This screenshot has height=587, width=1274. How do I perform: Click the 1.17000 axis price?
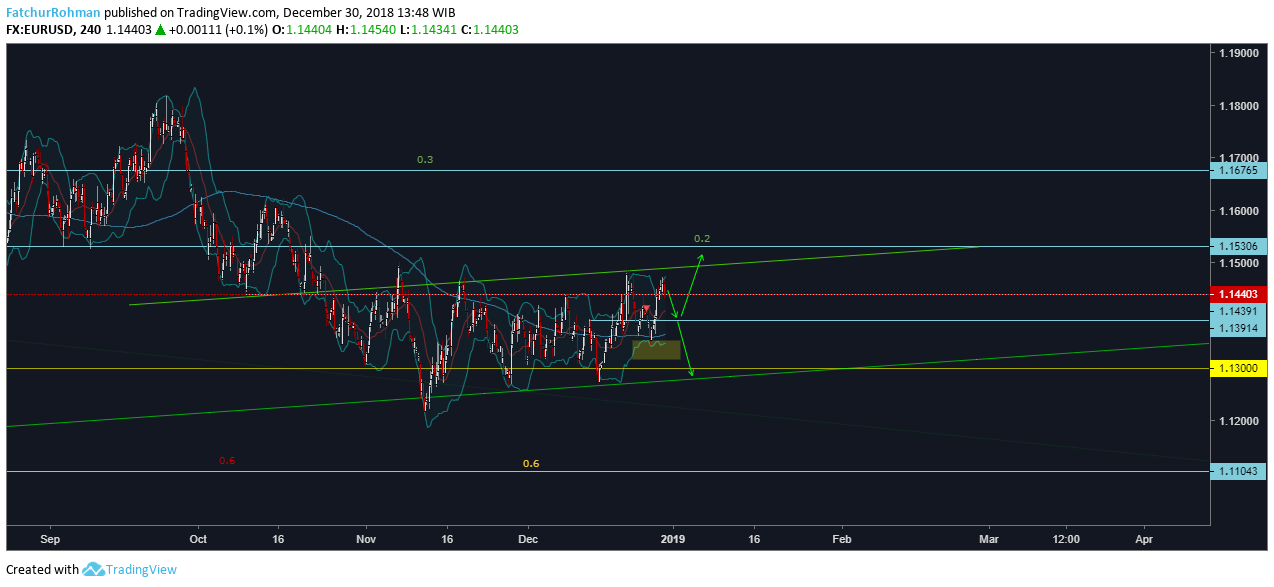point(1238,158)
